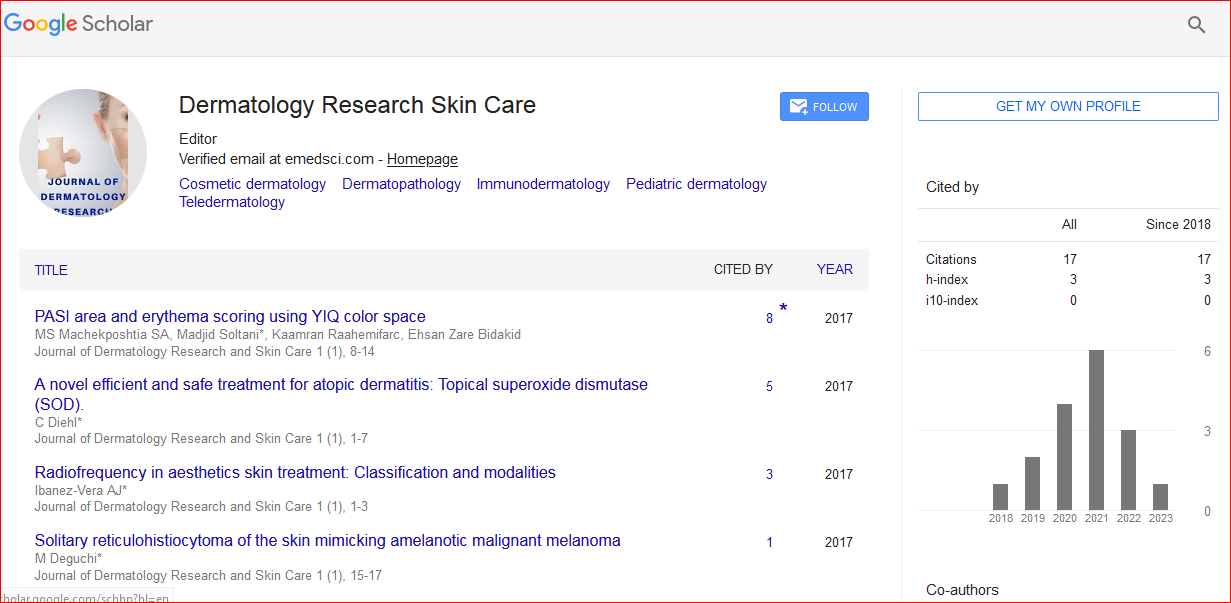View the 8 citations for PASI article
The width and height of the screenshot is (1231, 603).
pos(769,319)
